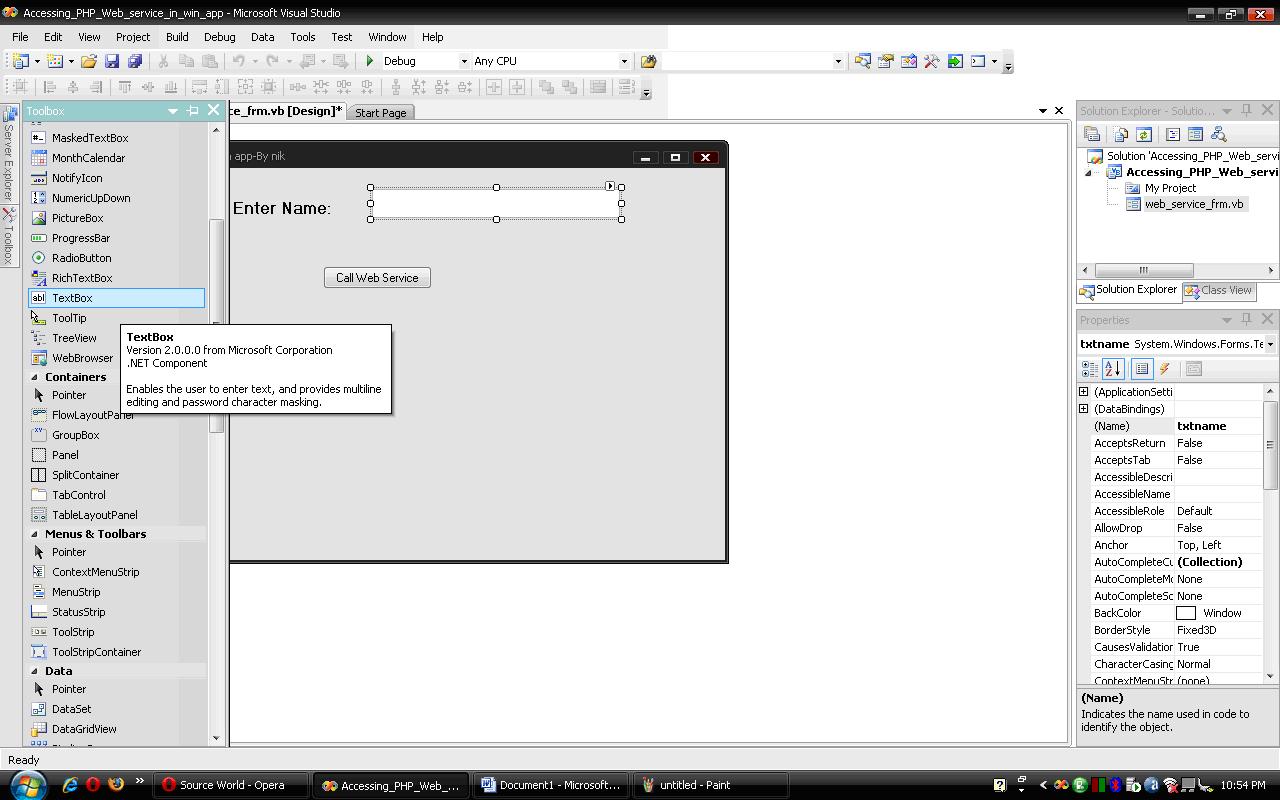The height and width of the screenshot is (800, 1280).
Task: Click the Properties list icon in Properties panel
Action: pos(1141,369)
